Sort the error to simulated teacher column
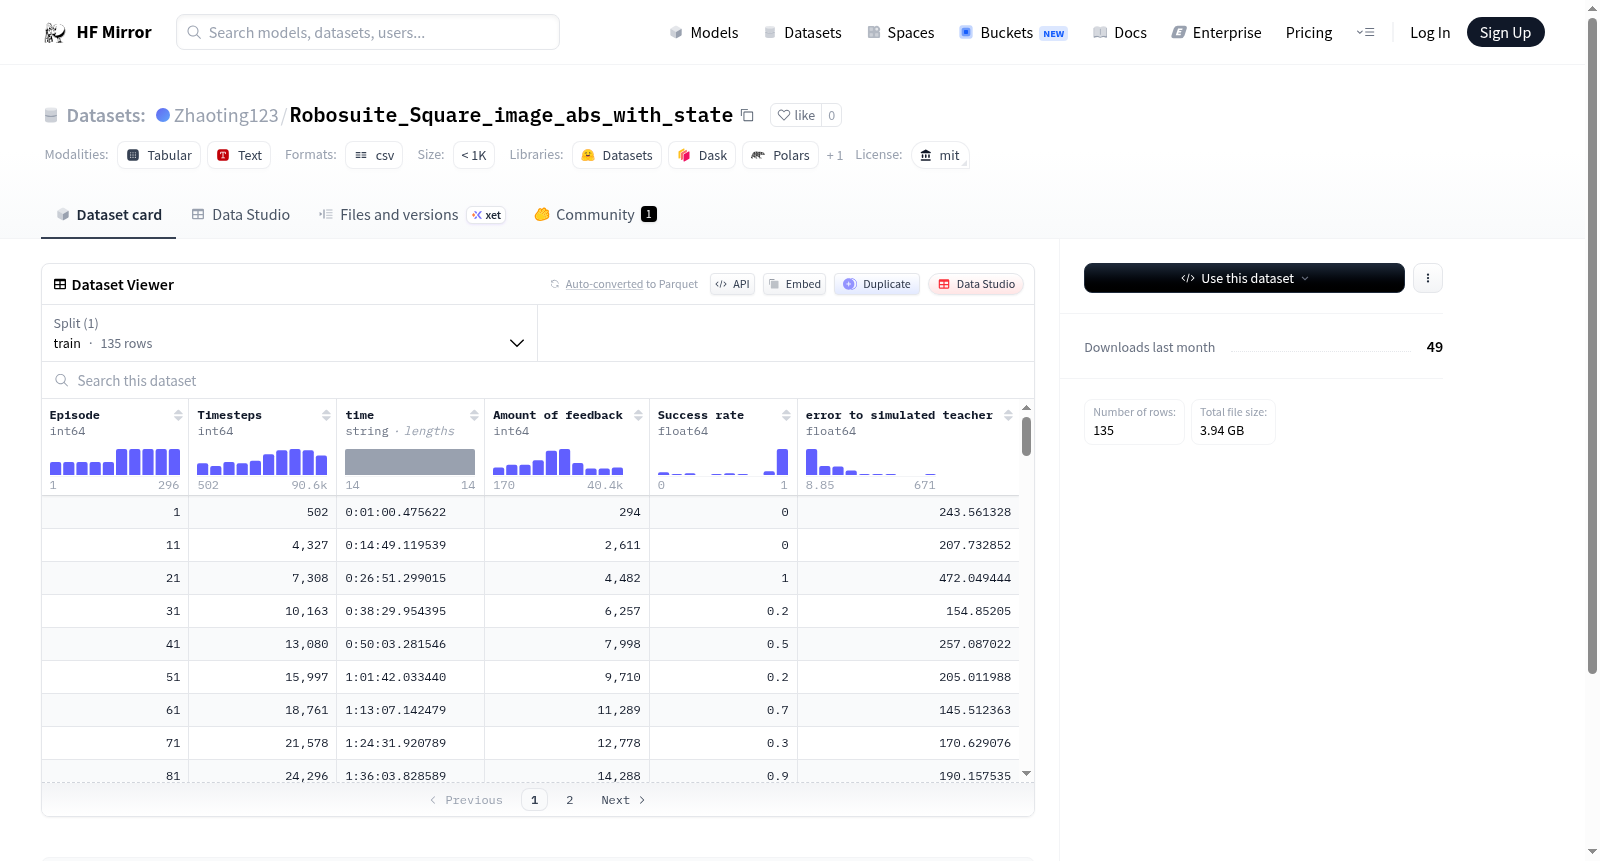The width and height of the screenshot is (1600, 861). tap(1008, 415)
